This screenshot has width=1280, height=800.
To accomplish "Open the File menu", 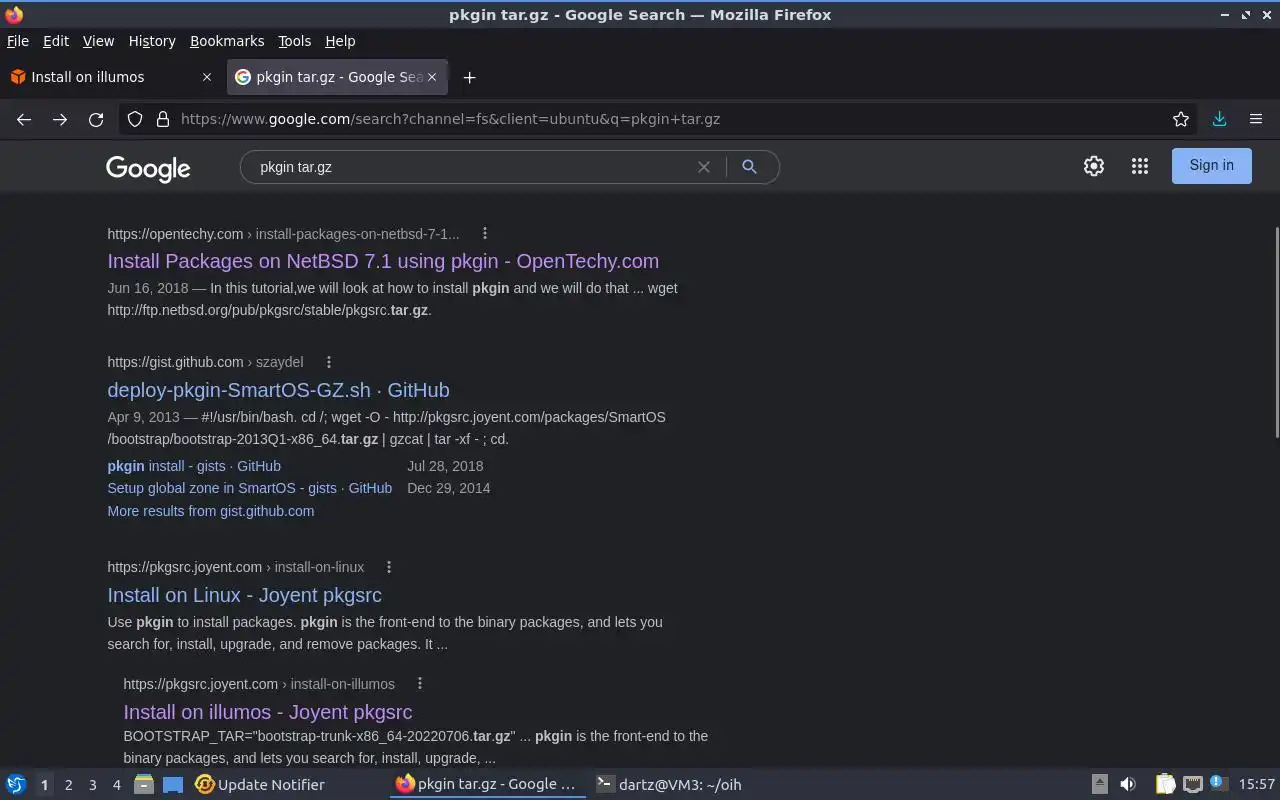I will (x=18, y=41).
